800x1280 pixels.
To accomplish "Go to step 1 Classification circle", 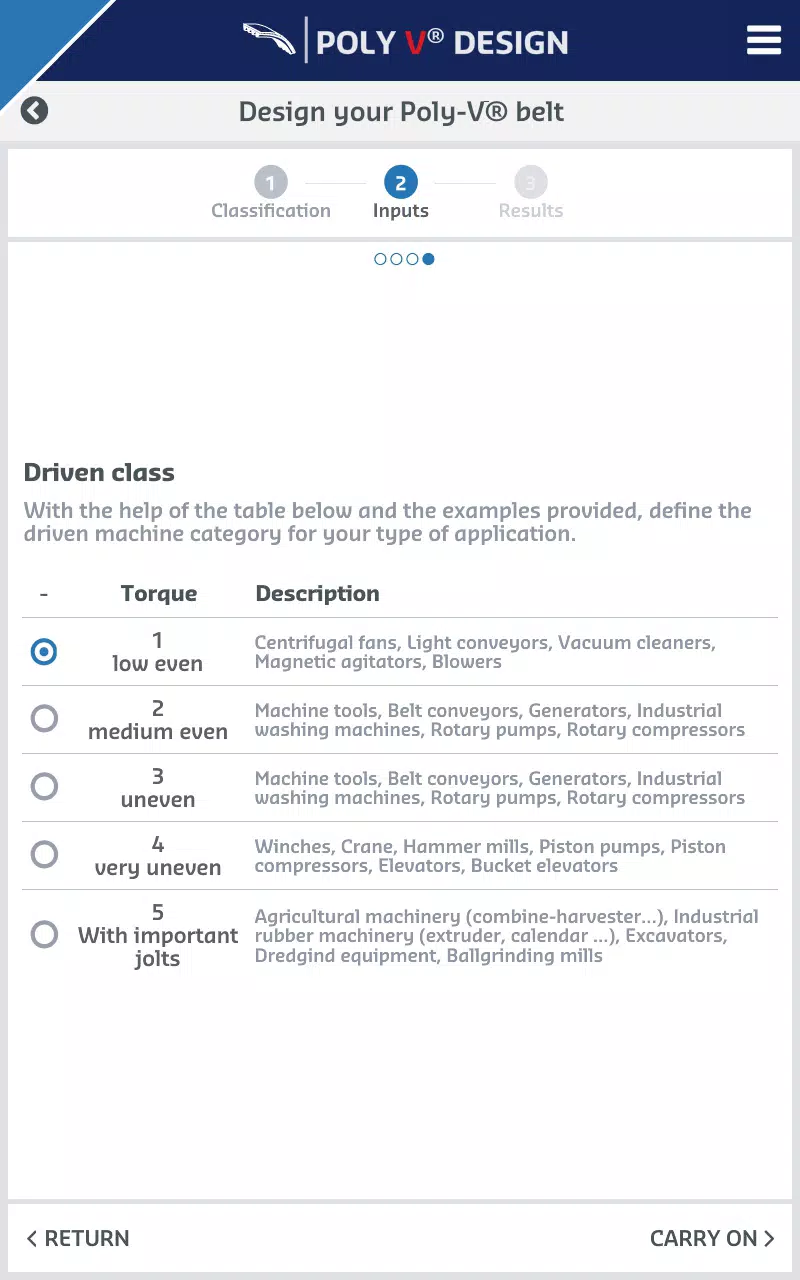I will (x=271, y=183).
